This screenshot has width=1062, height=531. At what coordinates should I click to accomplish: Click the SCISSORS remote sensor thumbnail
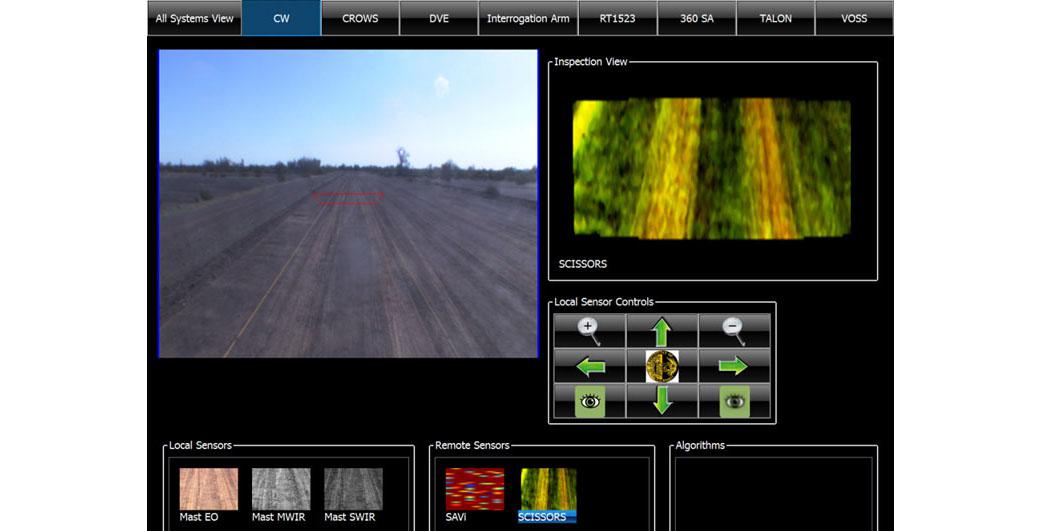click(x=548, y=489)
